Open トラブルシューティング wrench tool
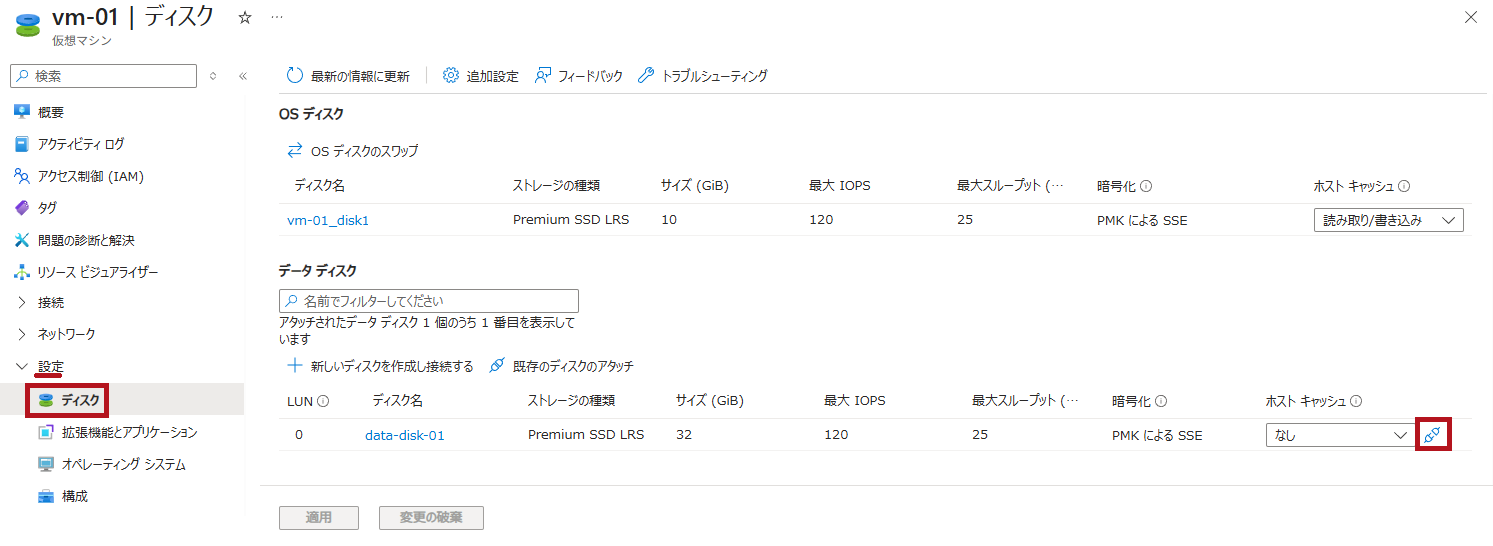The image size is (1493, 546). (646, 76)
